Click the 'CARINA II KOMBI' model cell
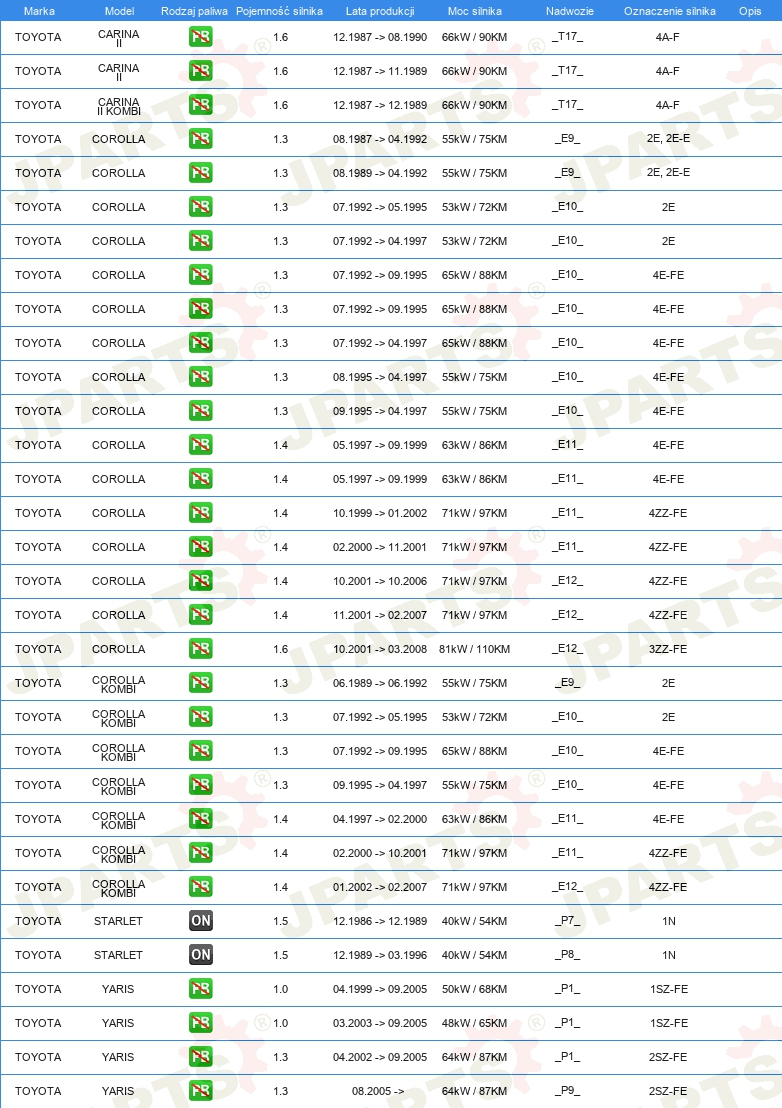The height and width of the screenshot is (1108, 782). 119,106
